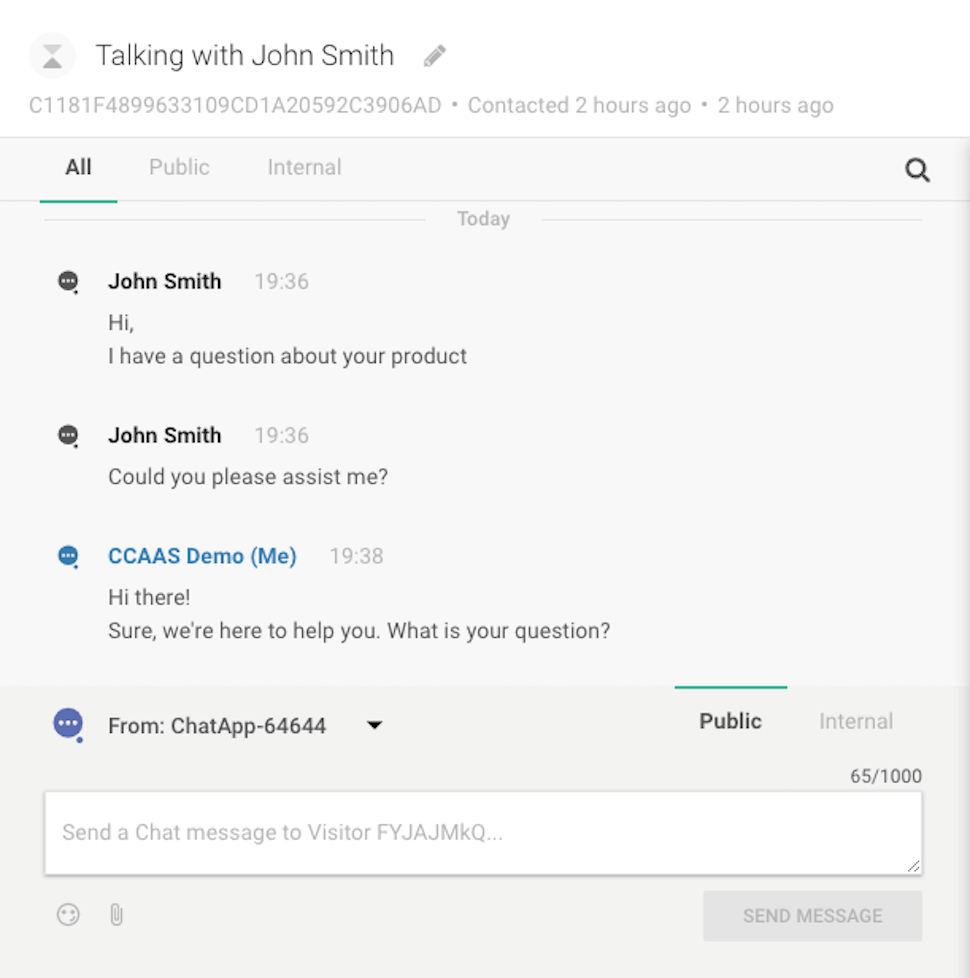Click the resize handle of the message box
The image size is (970, 978).
click(913, 866)
